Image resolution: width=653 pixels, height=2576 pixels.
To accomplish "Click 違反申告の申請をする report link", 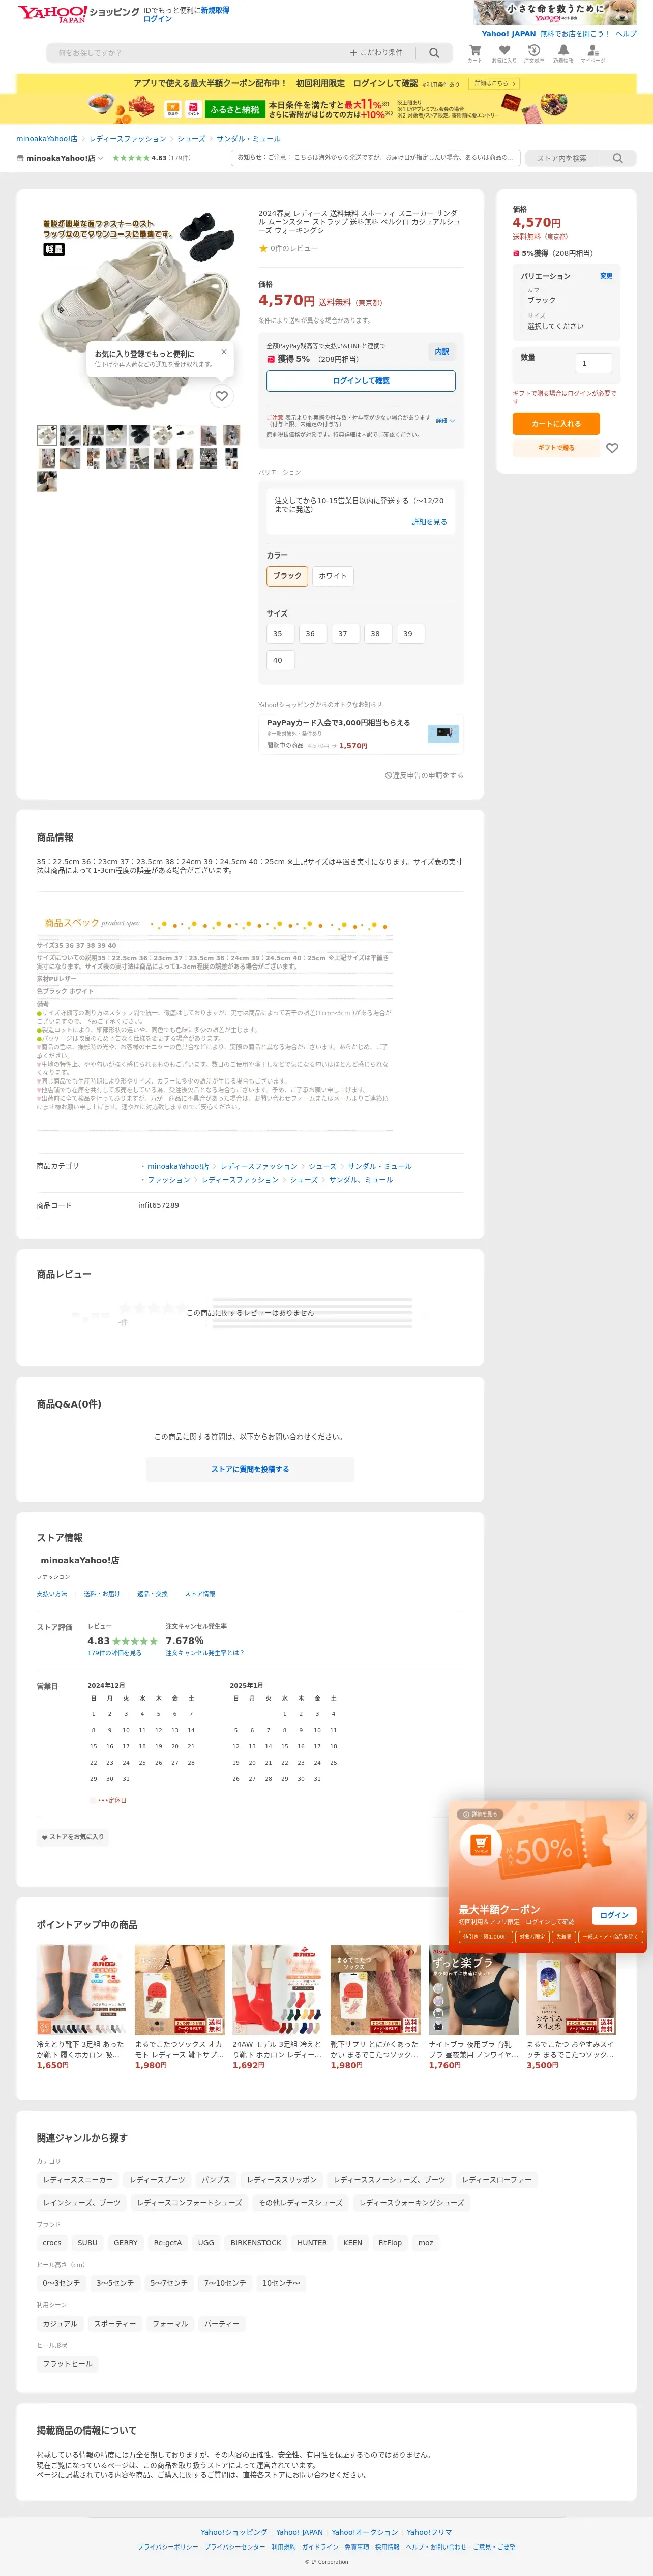I will pos(424,775).
